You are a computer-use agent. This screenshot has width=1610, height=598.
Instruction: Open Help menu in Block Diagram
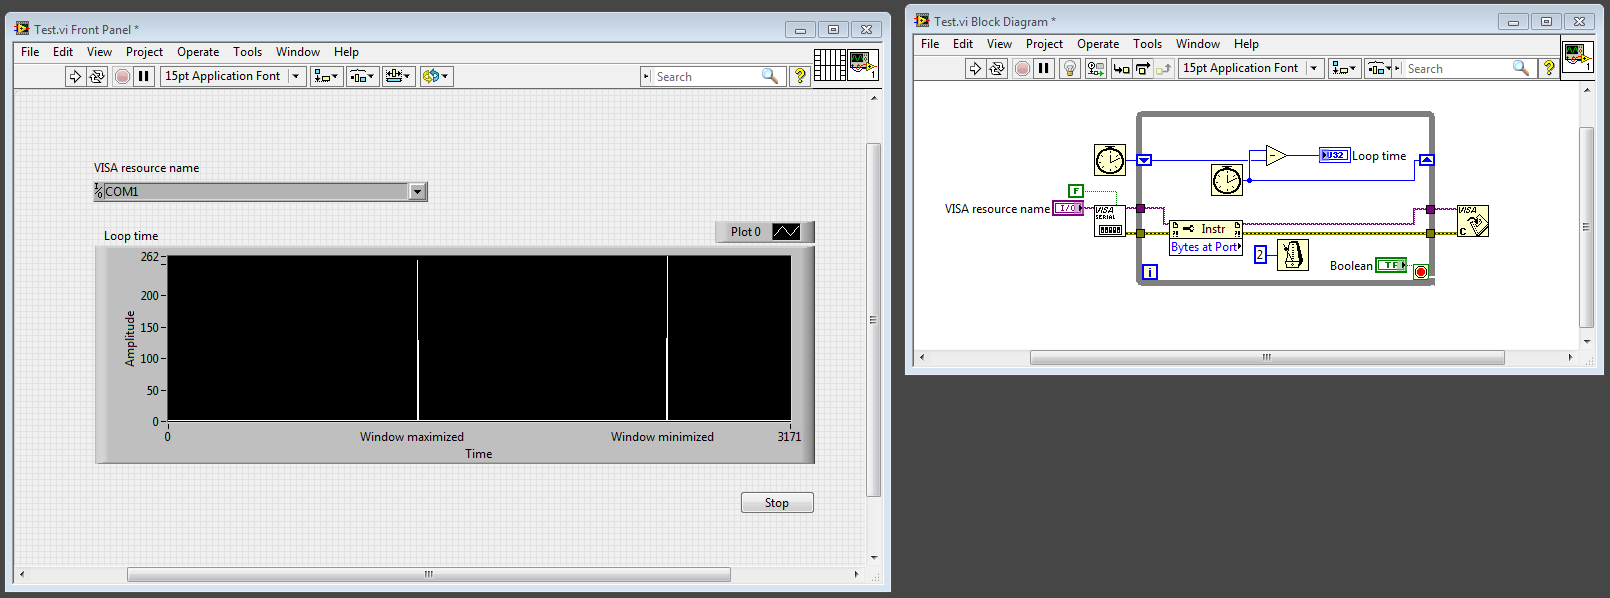(1246, 44)
